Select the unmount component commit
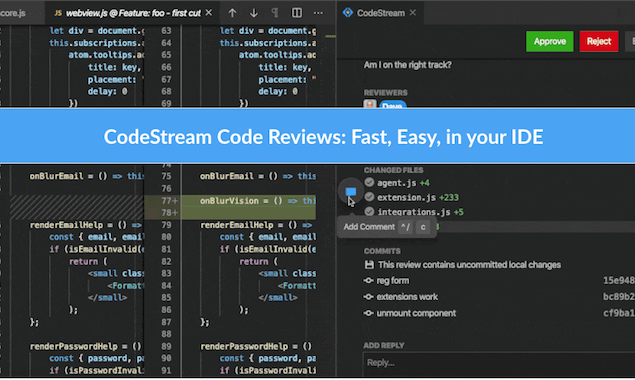 pyautogui.click(x=416, y=313)
